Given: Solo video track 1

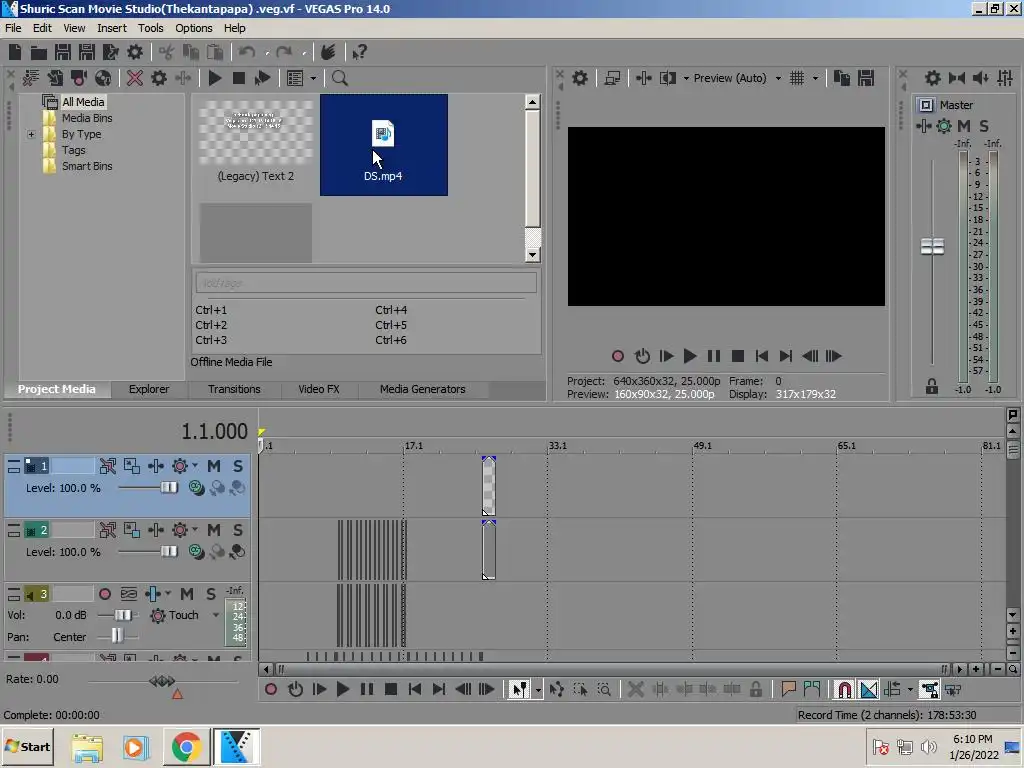Looking at the screenshot, I should click(x=238, y=466).
